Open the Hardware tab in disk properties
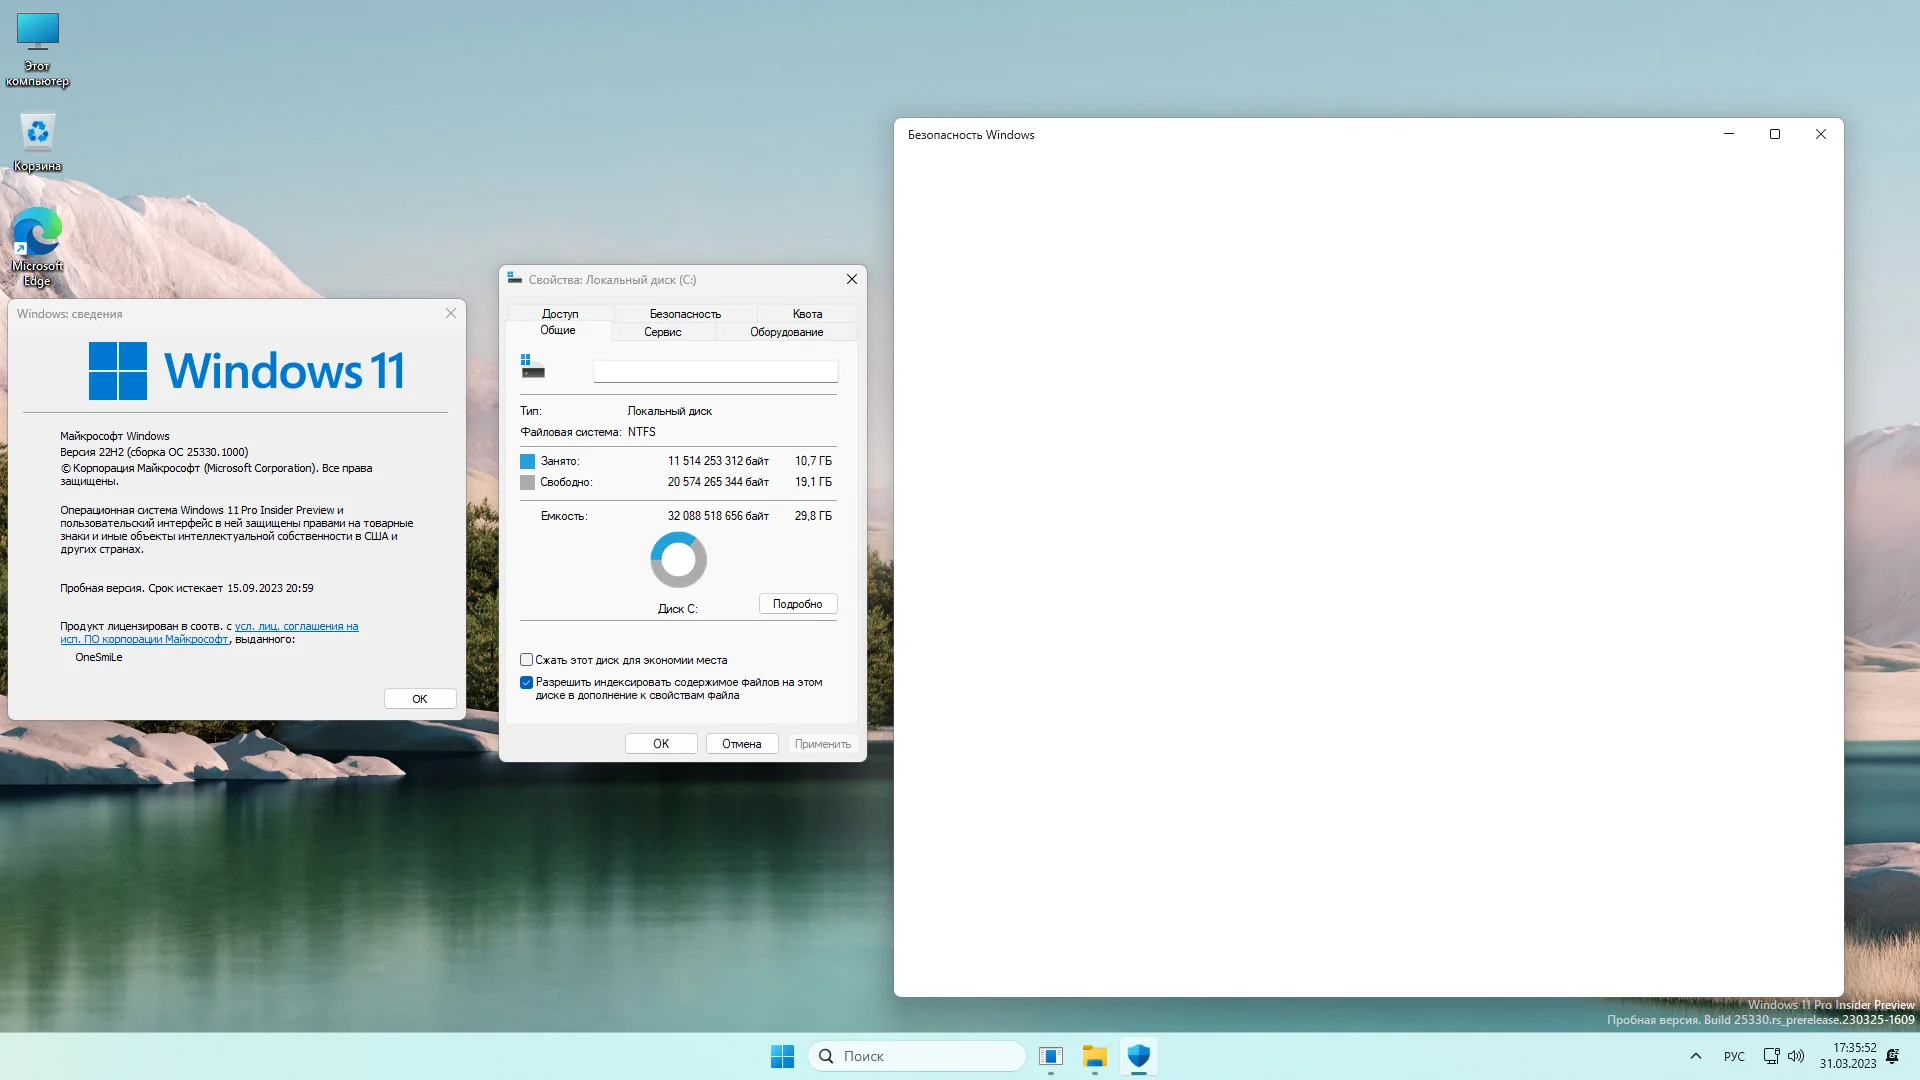Viewport: 1920px width, 1080px height. 786,332
